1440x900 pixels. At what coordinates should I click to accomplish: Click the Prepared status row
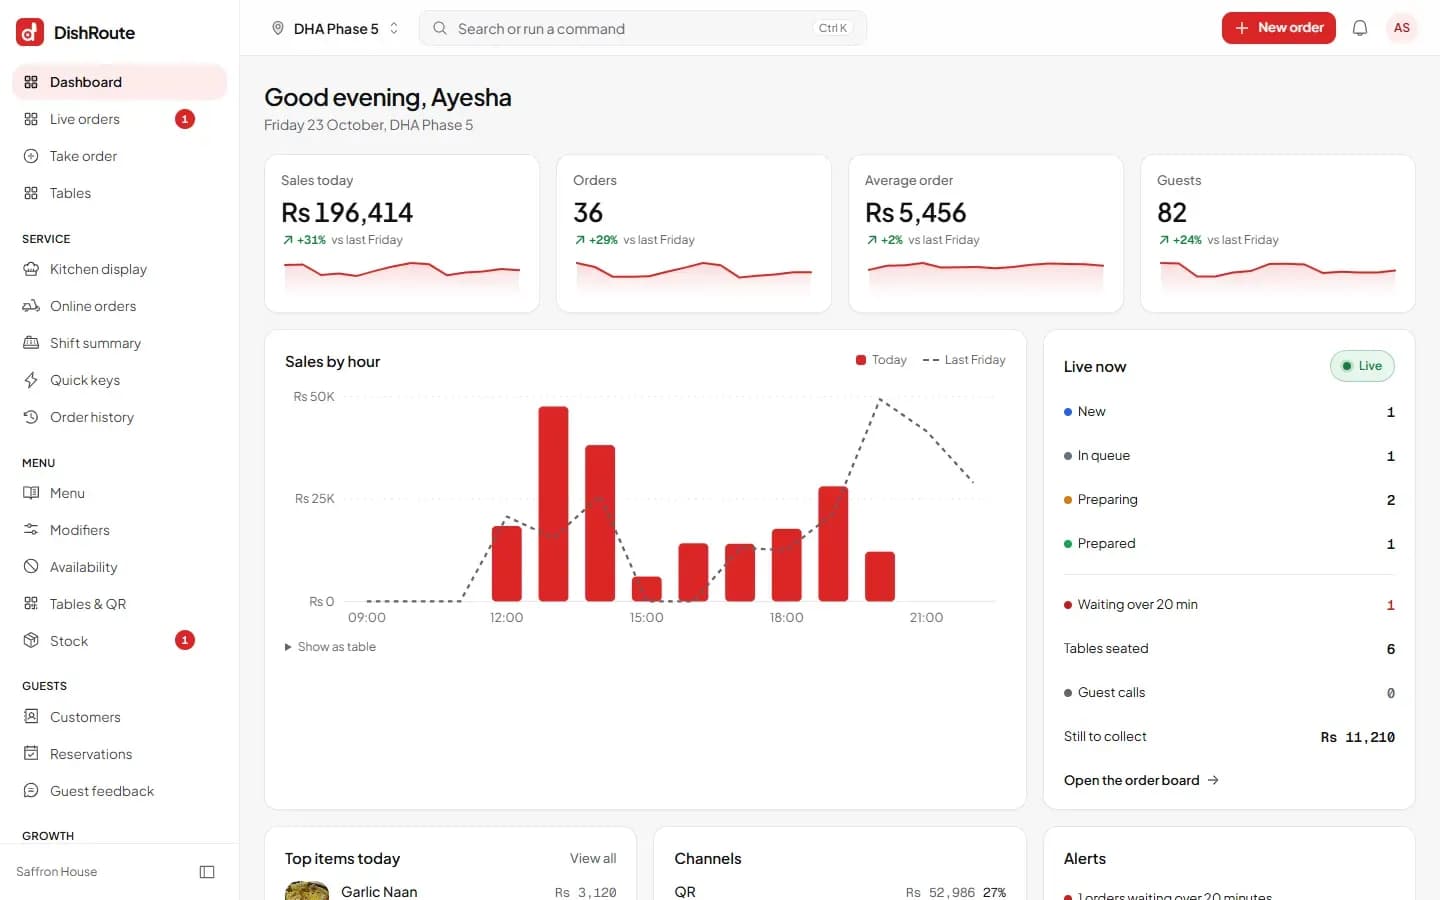pos(1229,544)
